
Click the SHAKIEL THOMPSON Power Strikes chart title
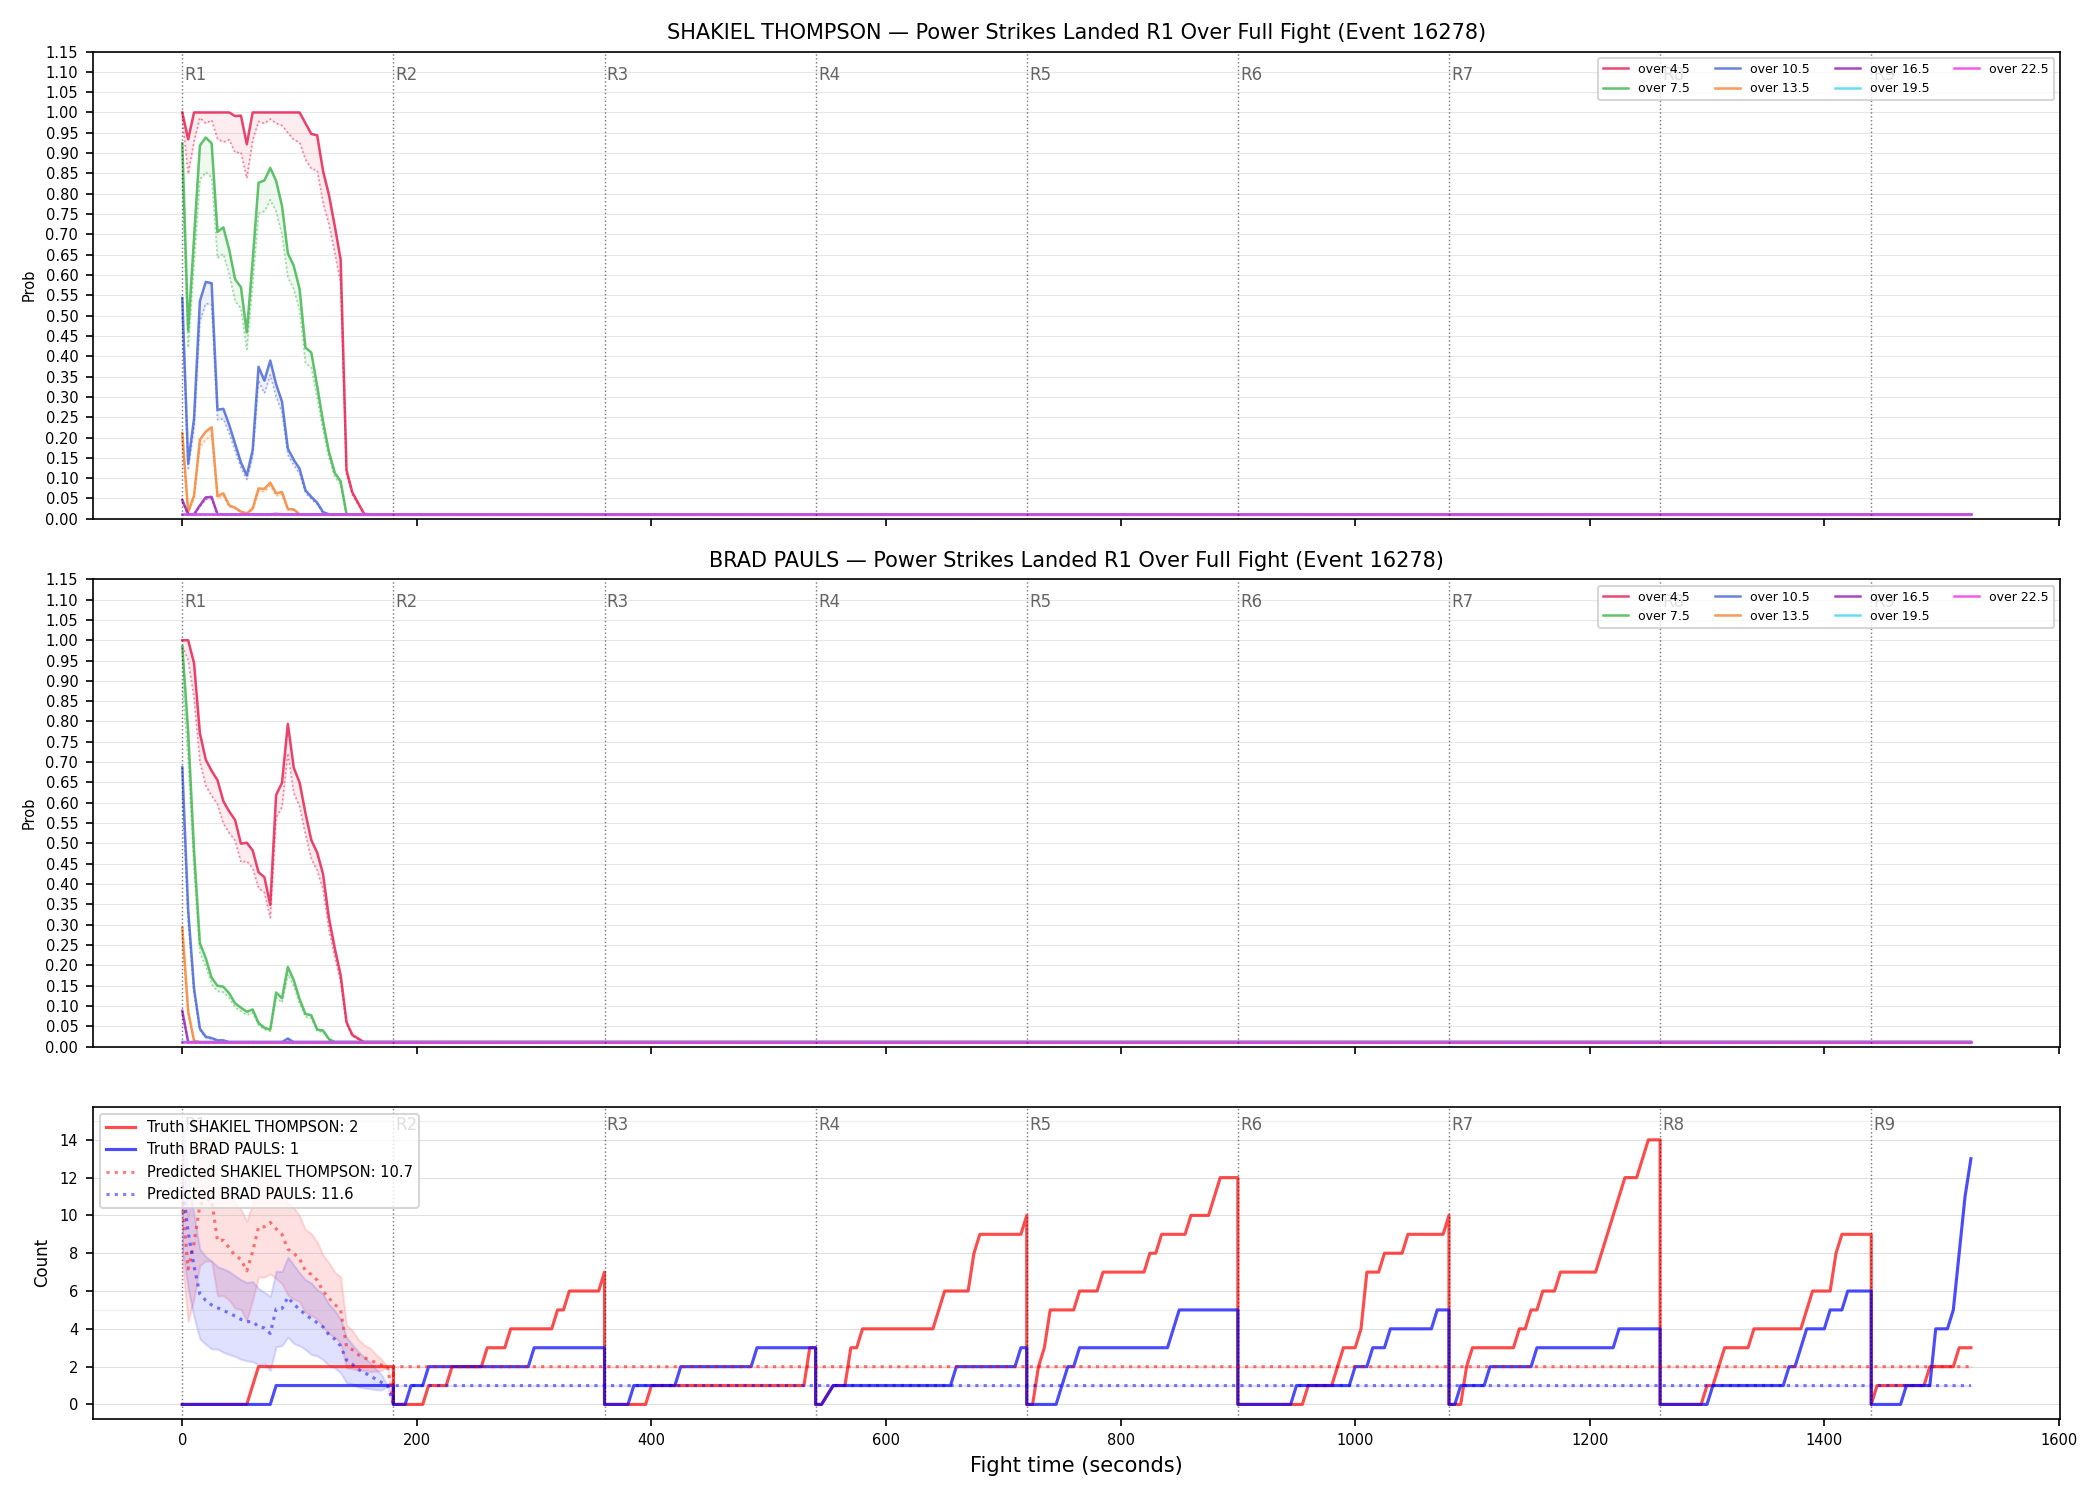click(x=1076, y=32)
